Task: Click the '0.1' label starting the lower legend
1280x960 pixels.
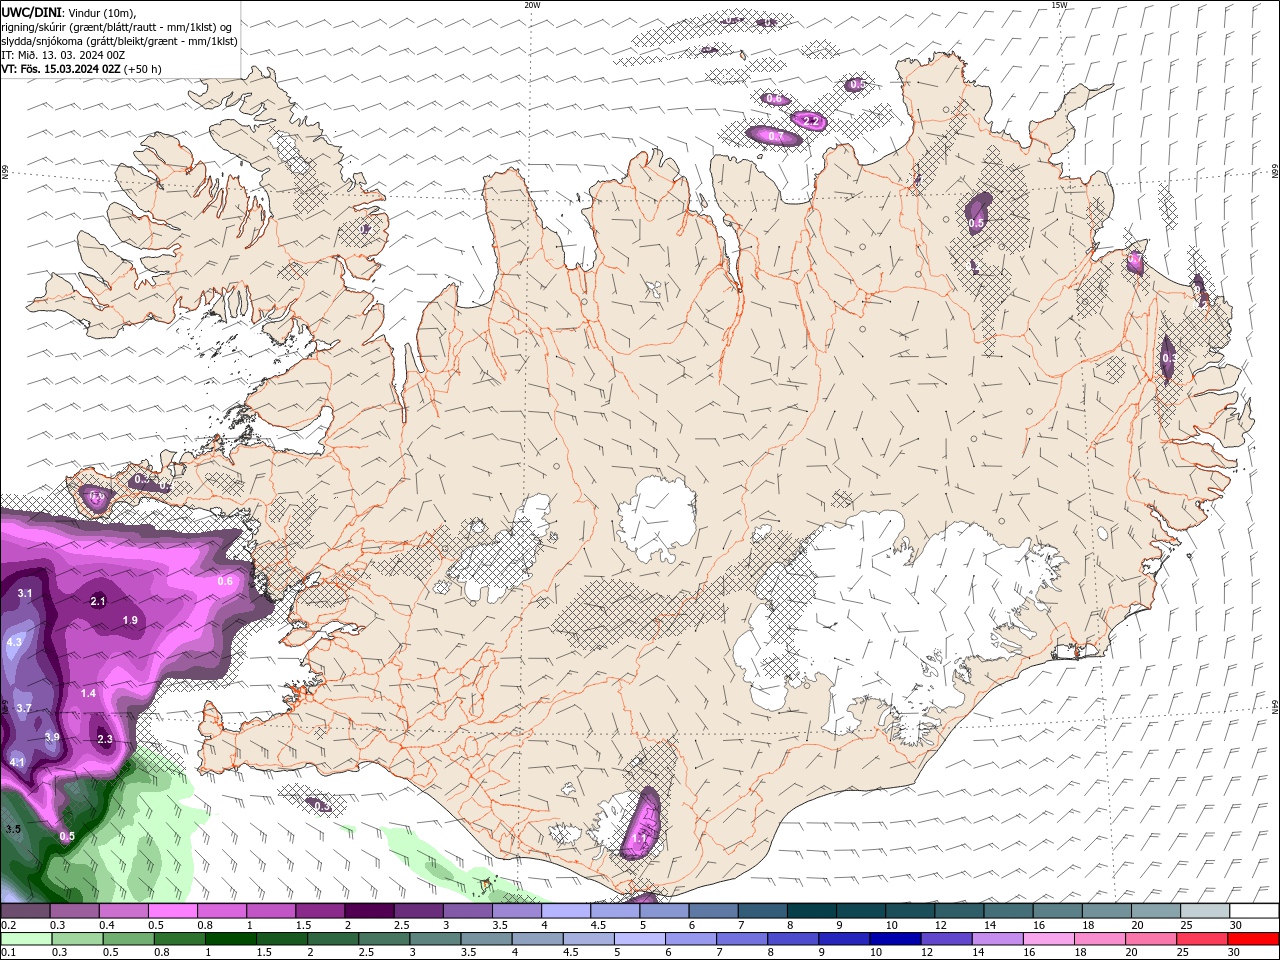Action: tap(8, 953)
